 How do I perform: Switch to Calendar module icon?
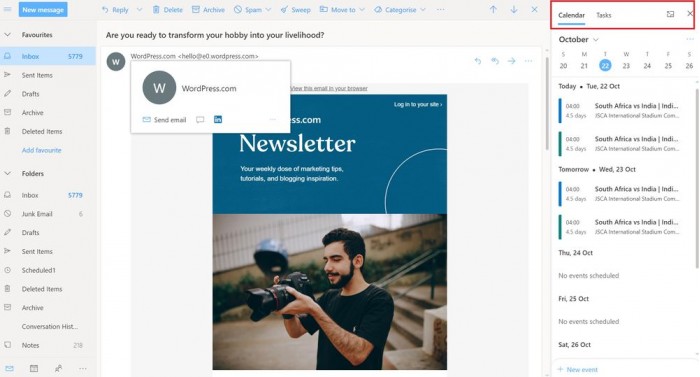click(34, 369)
